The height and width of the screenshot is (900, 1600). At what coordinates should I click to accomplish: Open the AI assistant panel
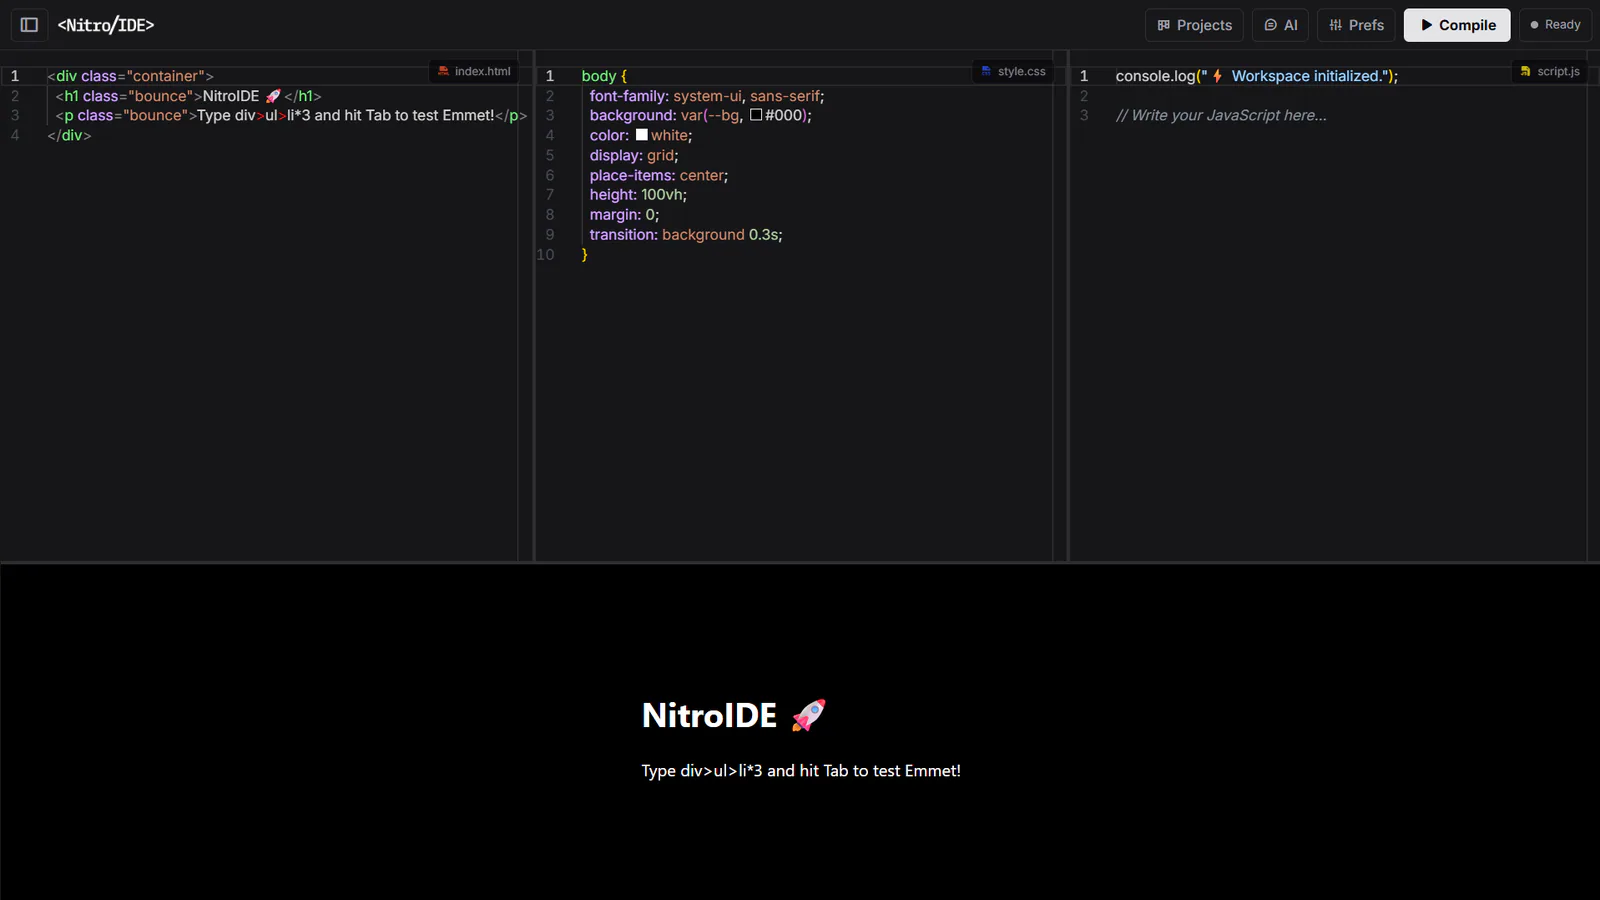(x=1280, y=25)
